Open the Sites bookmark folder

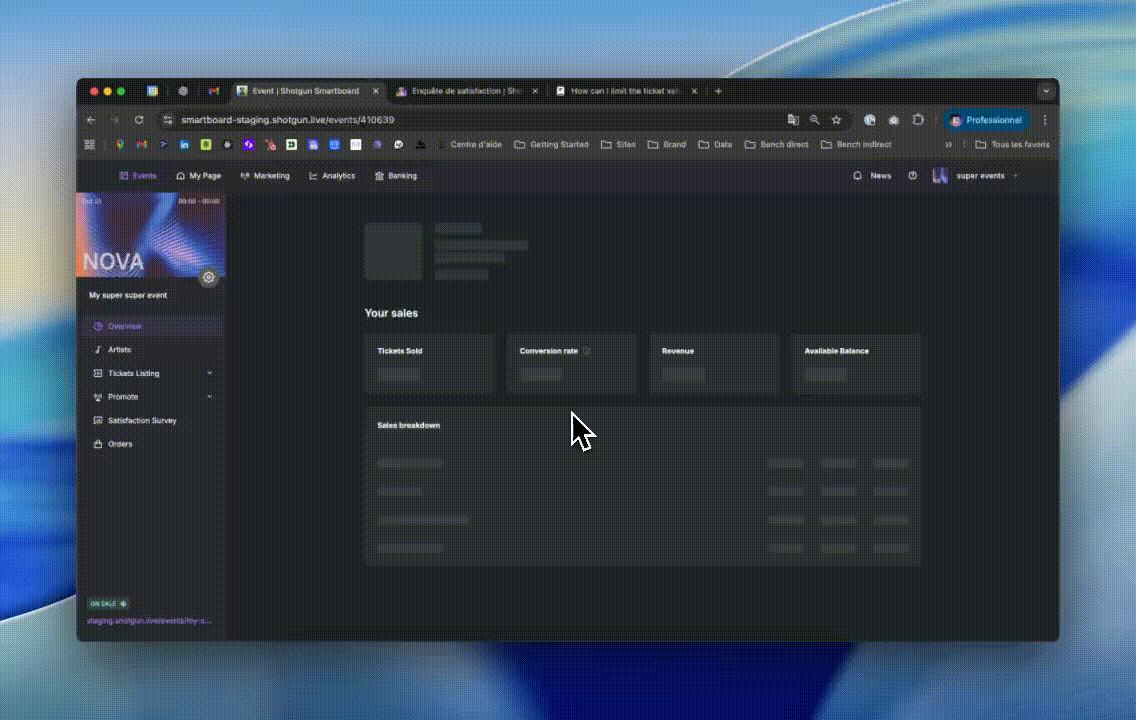618,145
